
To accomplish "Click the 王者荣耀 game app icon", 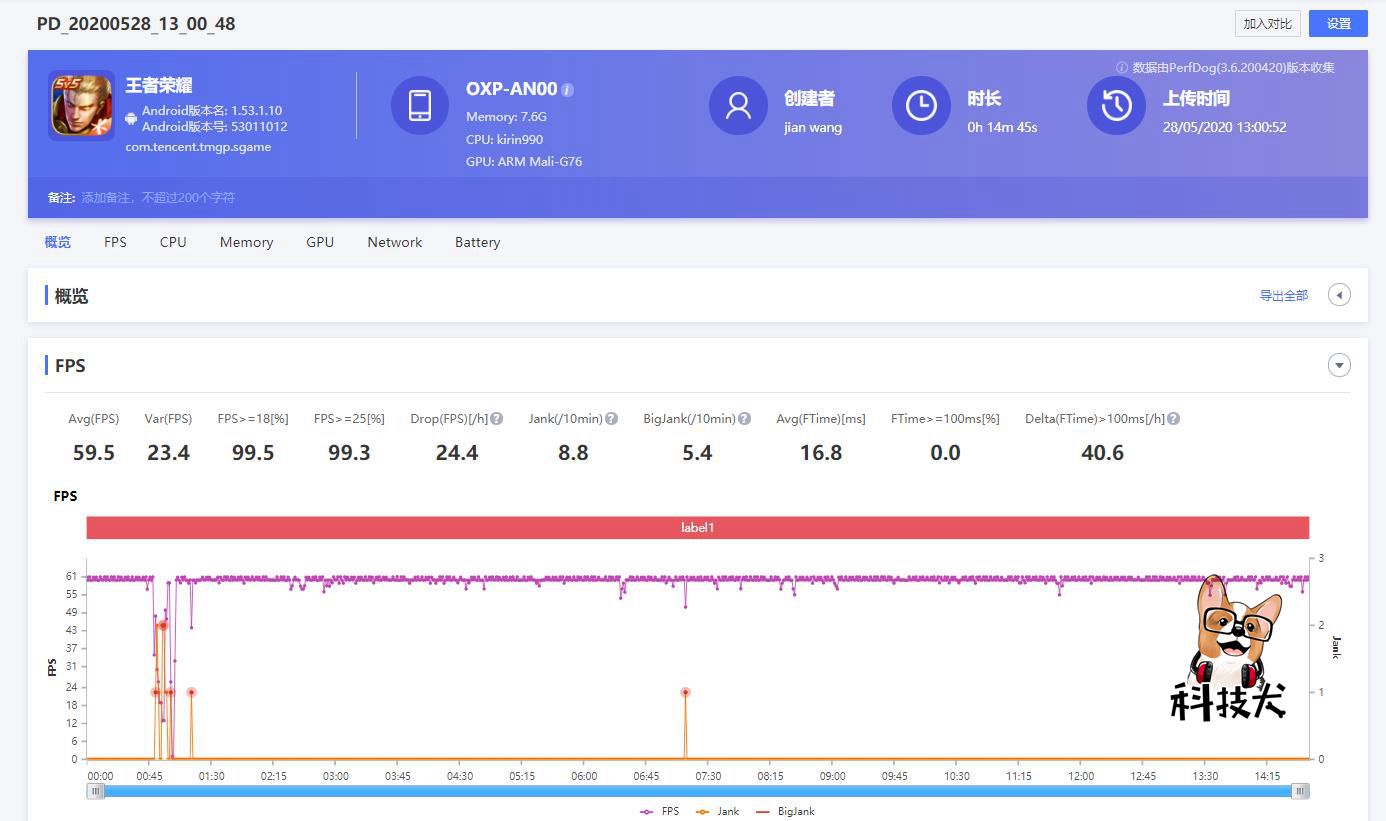I will (x=81, y=106).
